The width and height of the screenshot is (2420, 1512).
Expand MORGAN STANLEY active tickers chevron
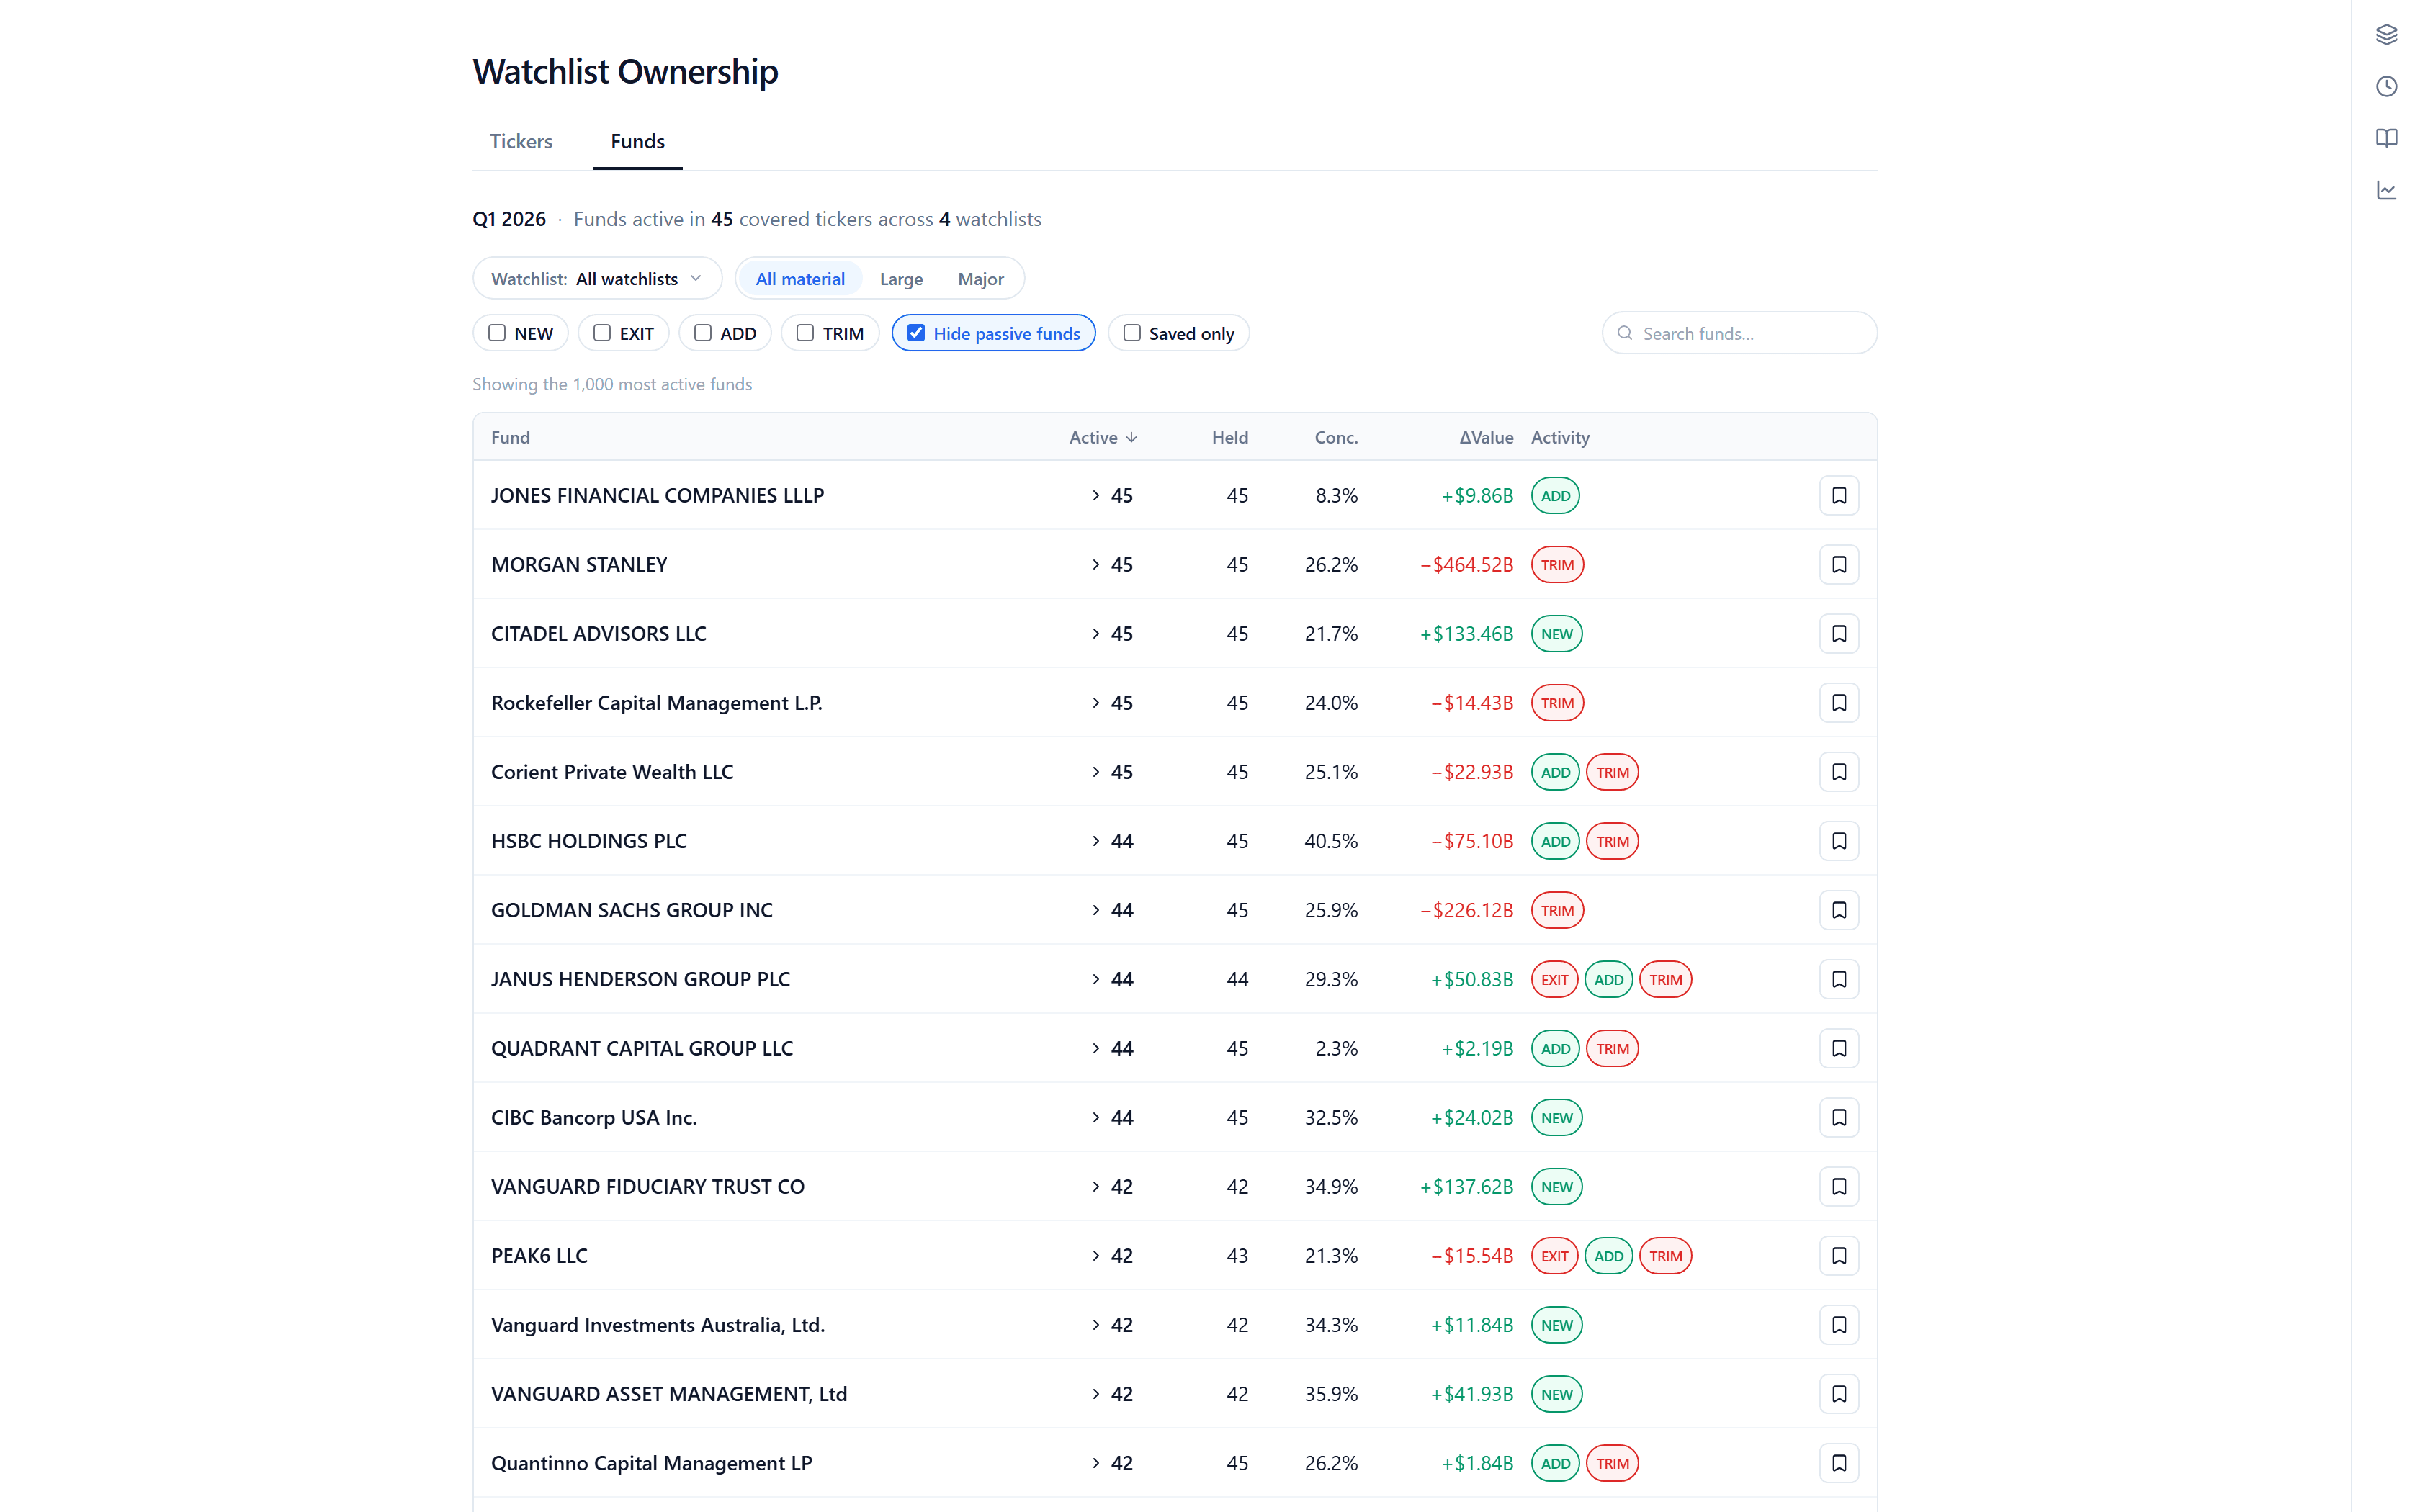[x=1096, y=564]
